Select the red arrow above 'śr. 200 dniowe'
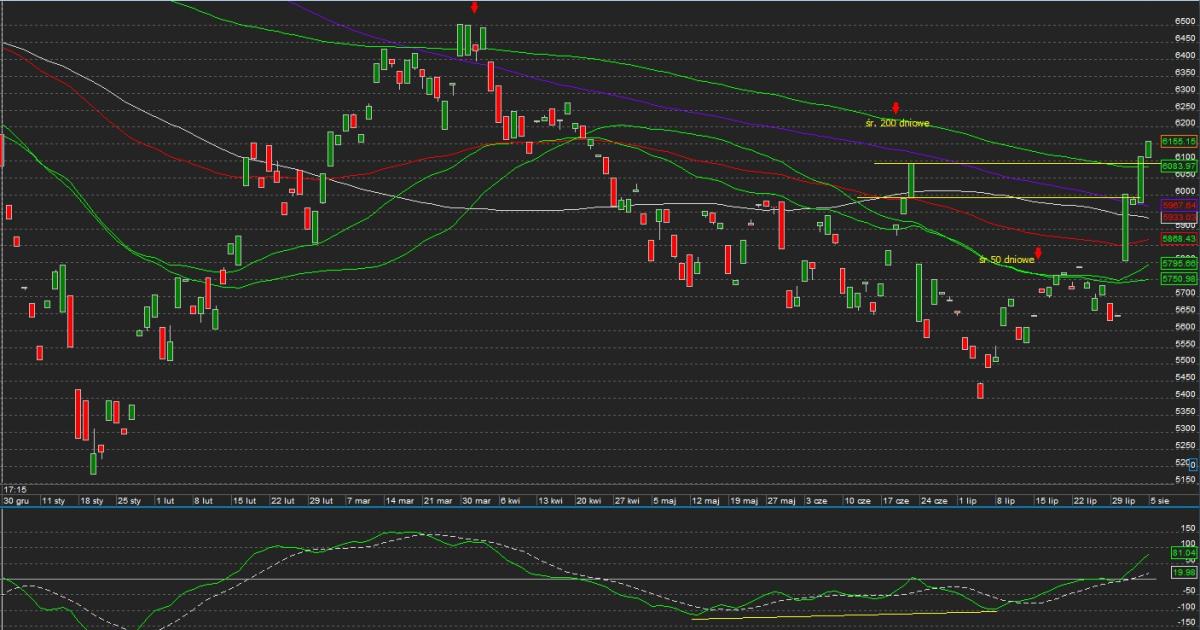The height and width of the screenshot is (630, 1200). tap(897, 108)
